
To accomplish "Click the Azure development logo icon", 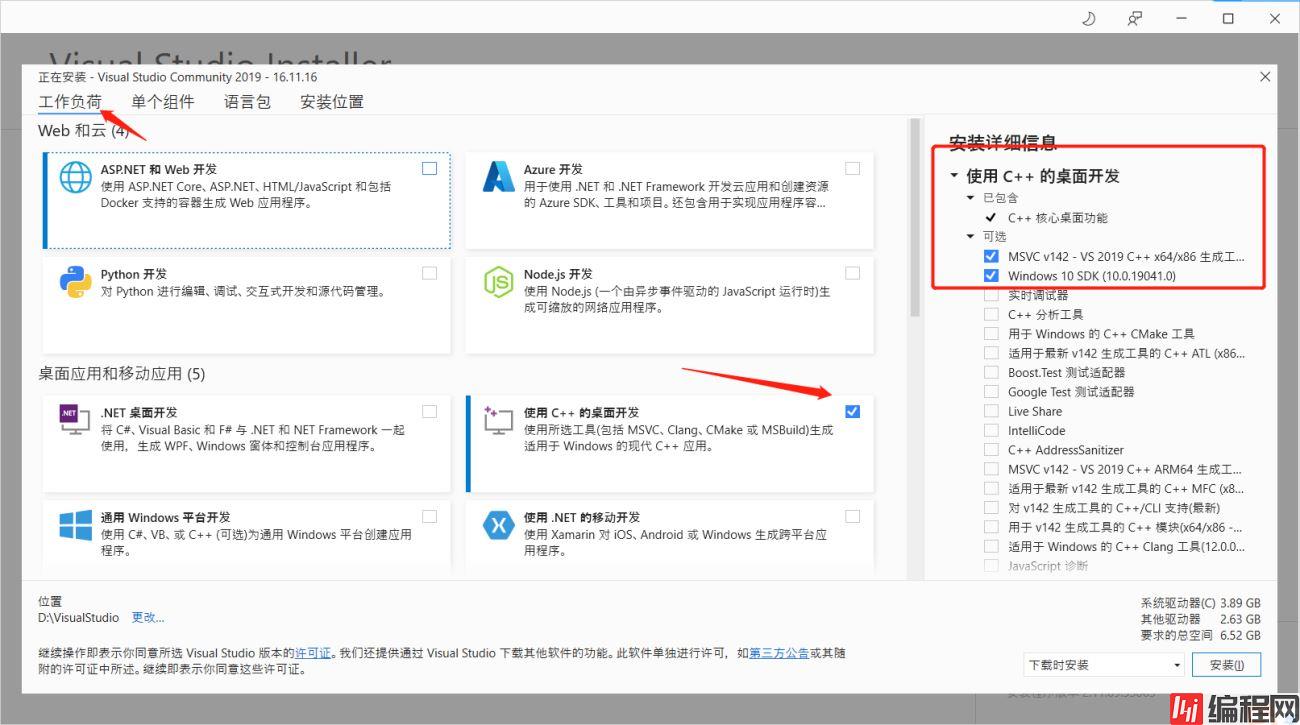I will click(x=498, y=177).
